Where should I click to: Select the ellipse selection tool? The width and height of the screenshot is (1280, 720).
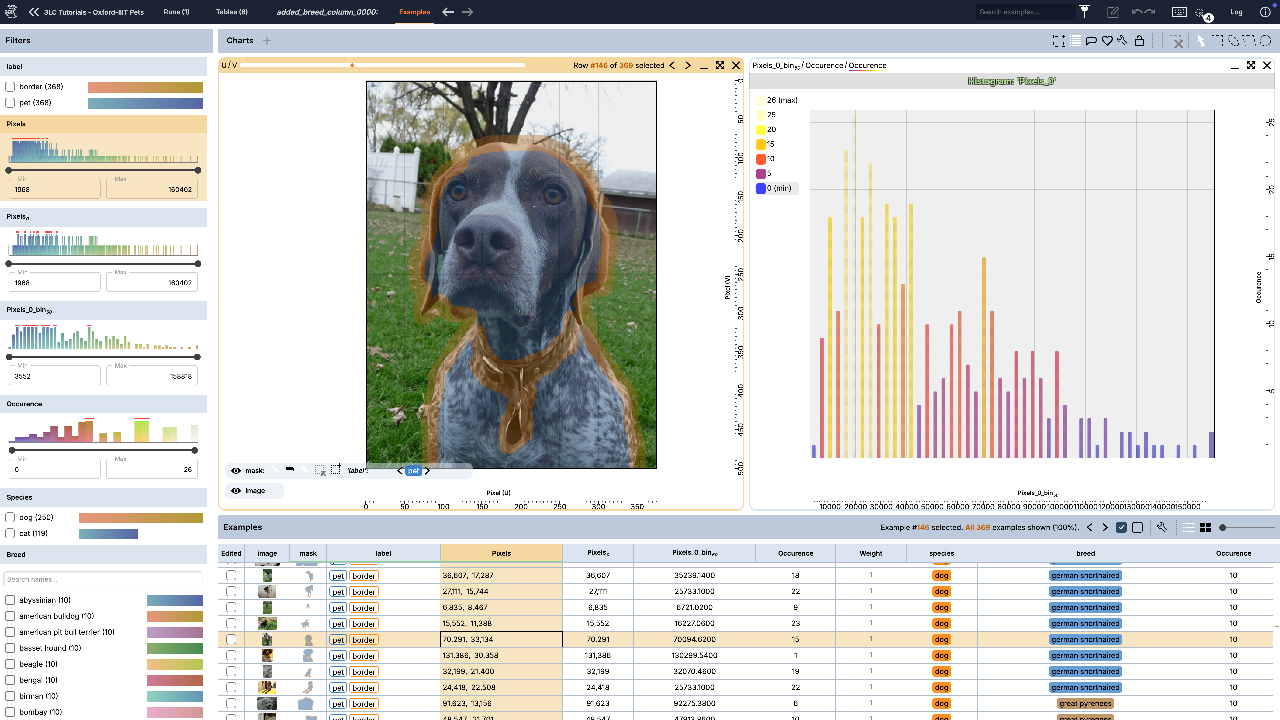tap(1265, 41)
